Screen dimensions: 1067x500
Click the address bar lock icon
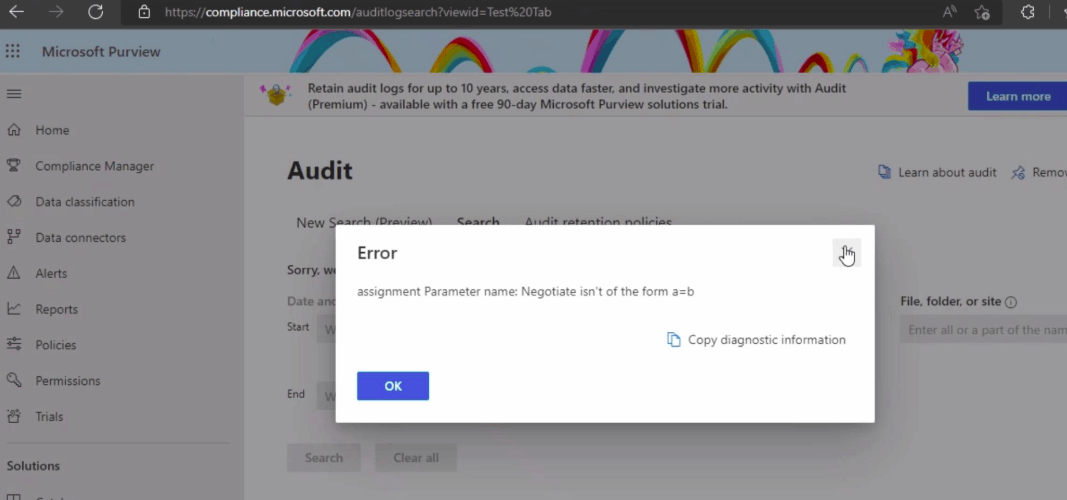(x=144, y=12)
